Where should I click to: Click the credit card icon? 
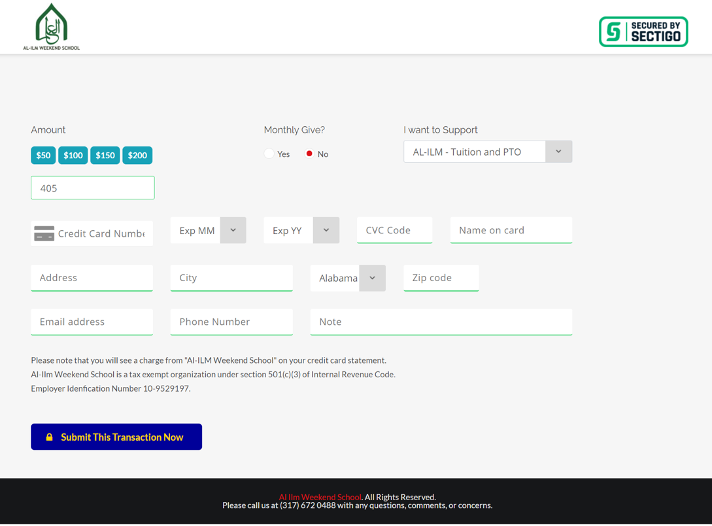(x=44, y=233)
